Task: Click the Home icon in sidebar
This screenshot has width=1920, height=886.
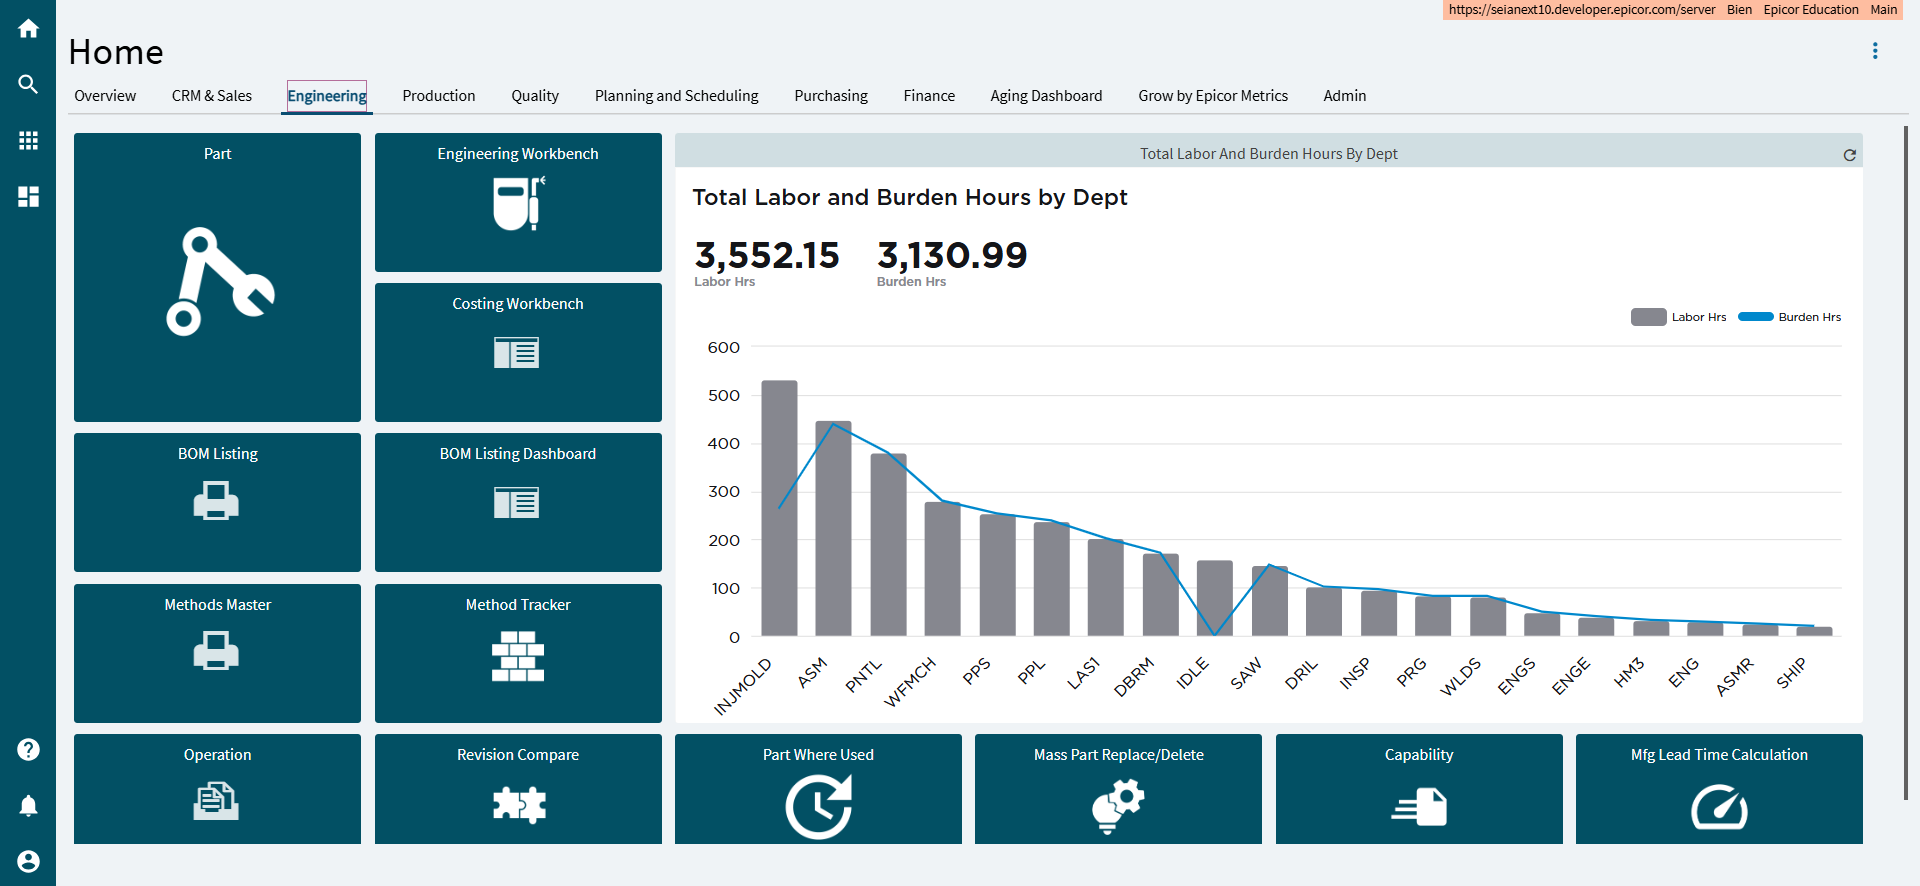Action: pyautogui.click(x=28, y=29)
